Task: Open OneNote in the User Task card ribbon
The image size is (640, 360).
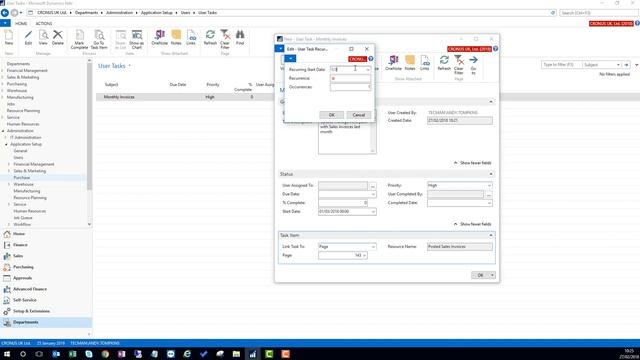Action: coord(393,63)
